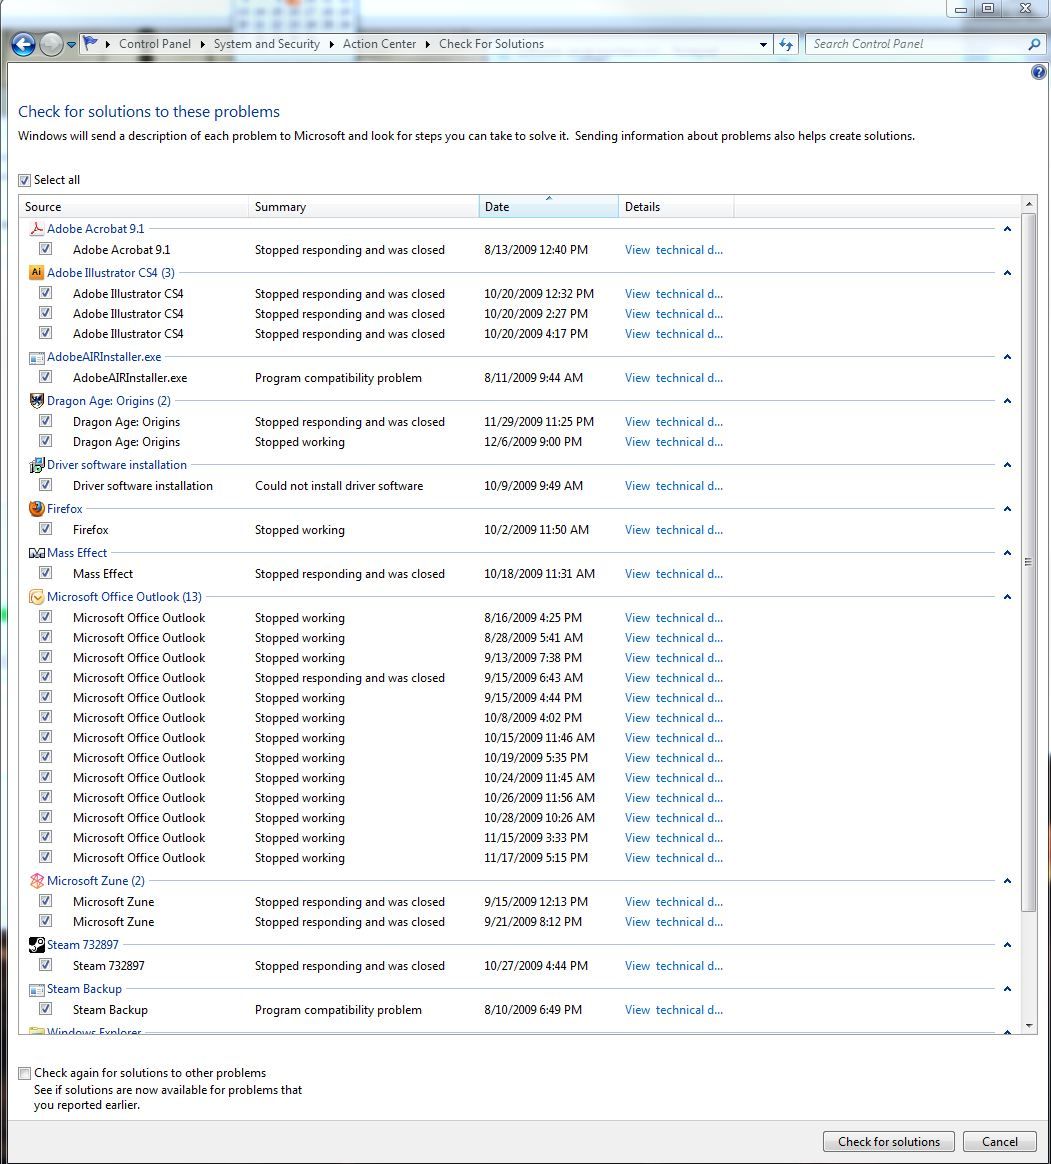Click the Microsoft Zune group icon
The image size is (1051, 1164).
(37, 880)
